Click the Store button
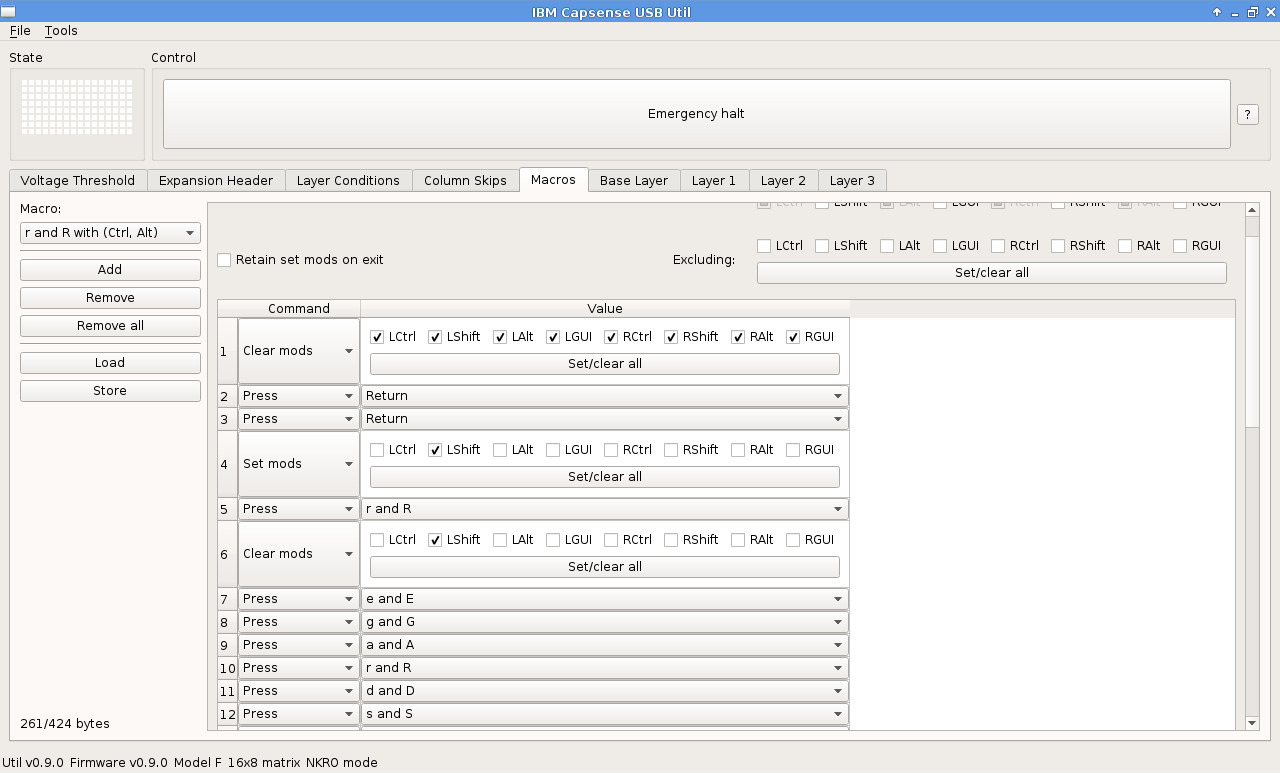The height and width of the screenshot is (773, 1280). (x=110, y=391)
